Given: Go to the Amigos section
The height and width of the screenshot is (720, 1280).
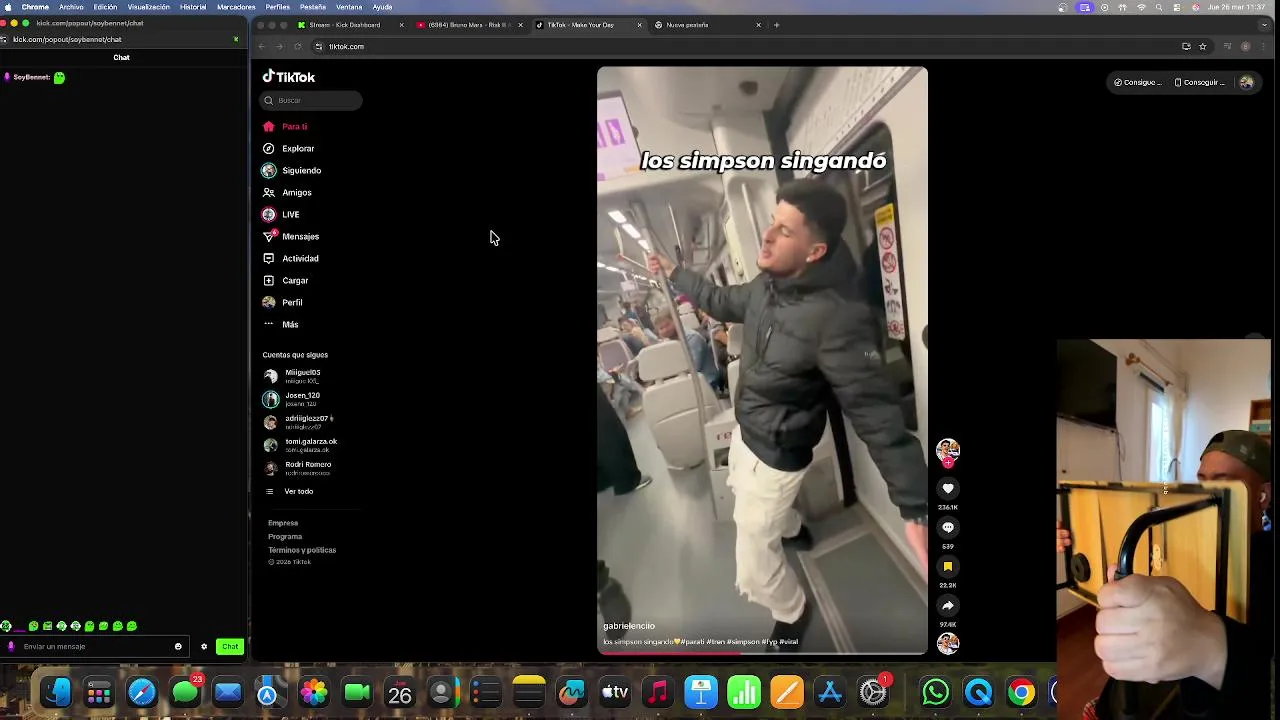Looking at the screenshot, I should pos(287,193).
